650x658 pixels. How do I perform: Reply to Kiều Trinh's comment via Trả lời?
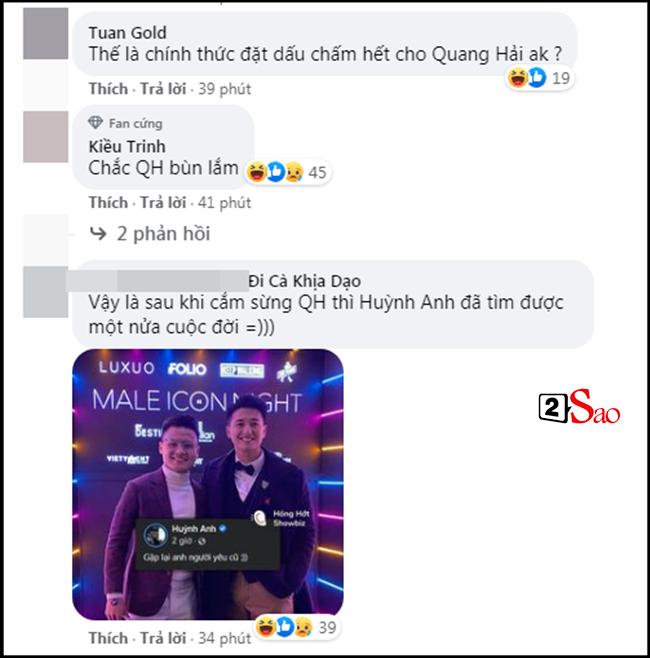163,203
